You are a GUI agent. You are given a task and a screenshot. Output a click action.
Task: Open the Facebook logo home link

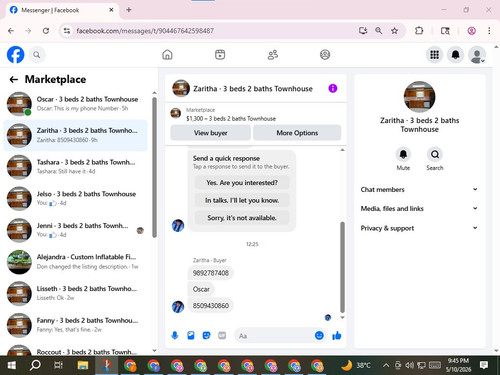(16, 55)
